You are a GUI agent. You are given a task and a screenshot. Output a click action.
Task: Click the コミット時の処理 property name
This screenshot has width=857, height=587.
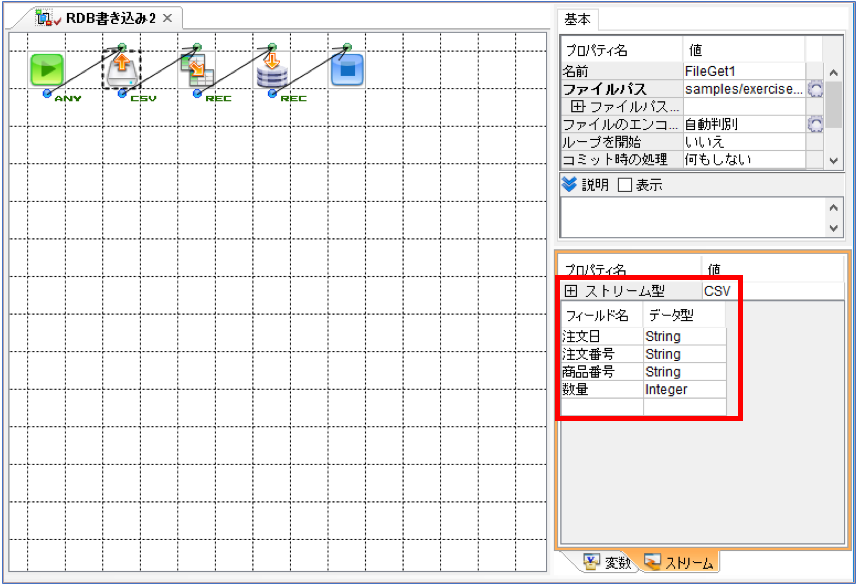pos(621,160)
